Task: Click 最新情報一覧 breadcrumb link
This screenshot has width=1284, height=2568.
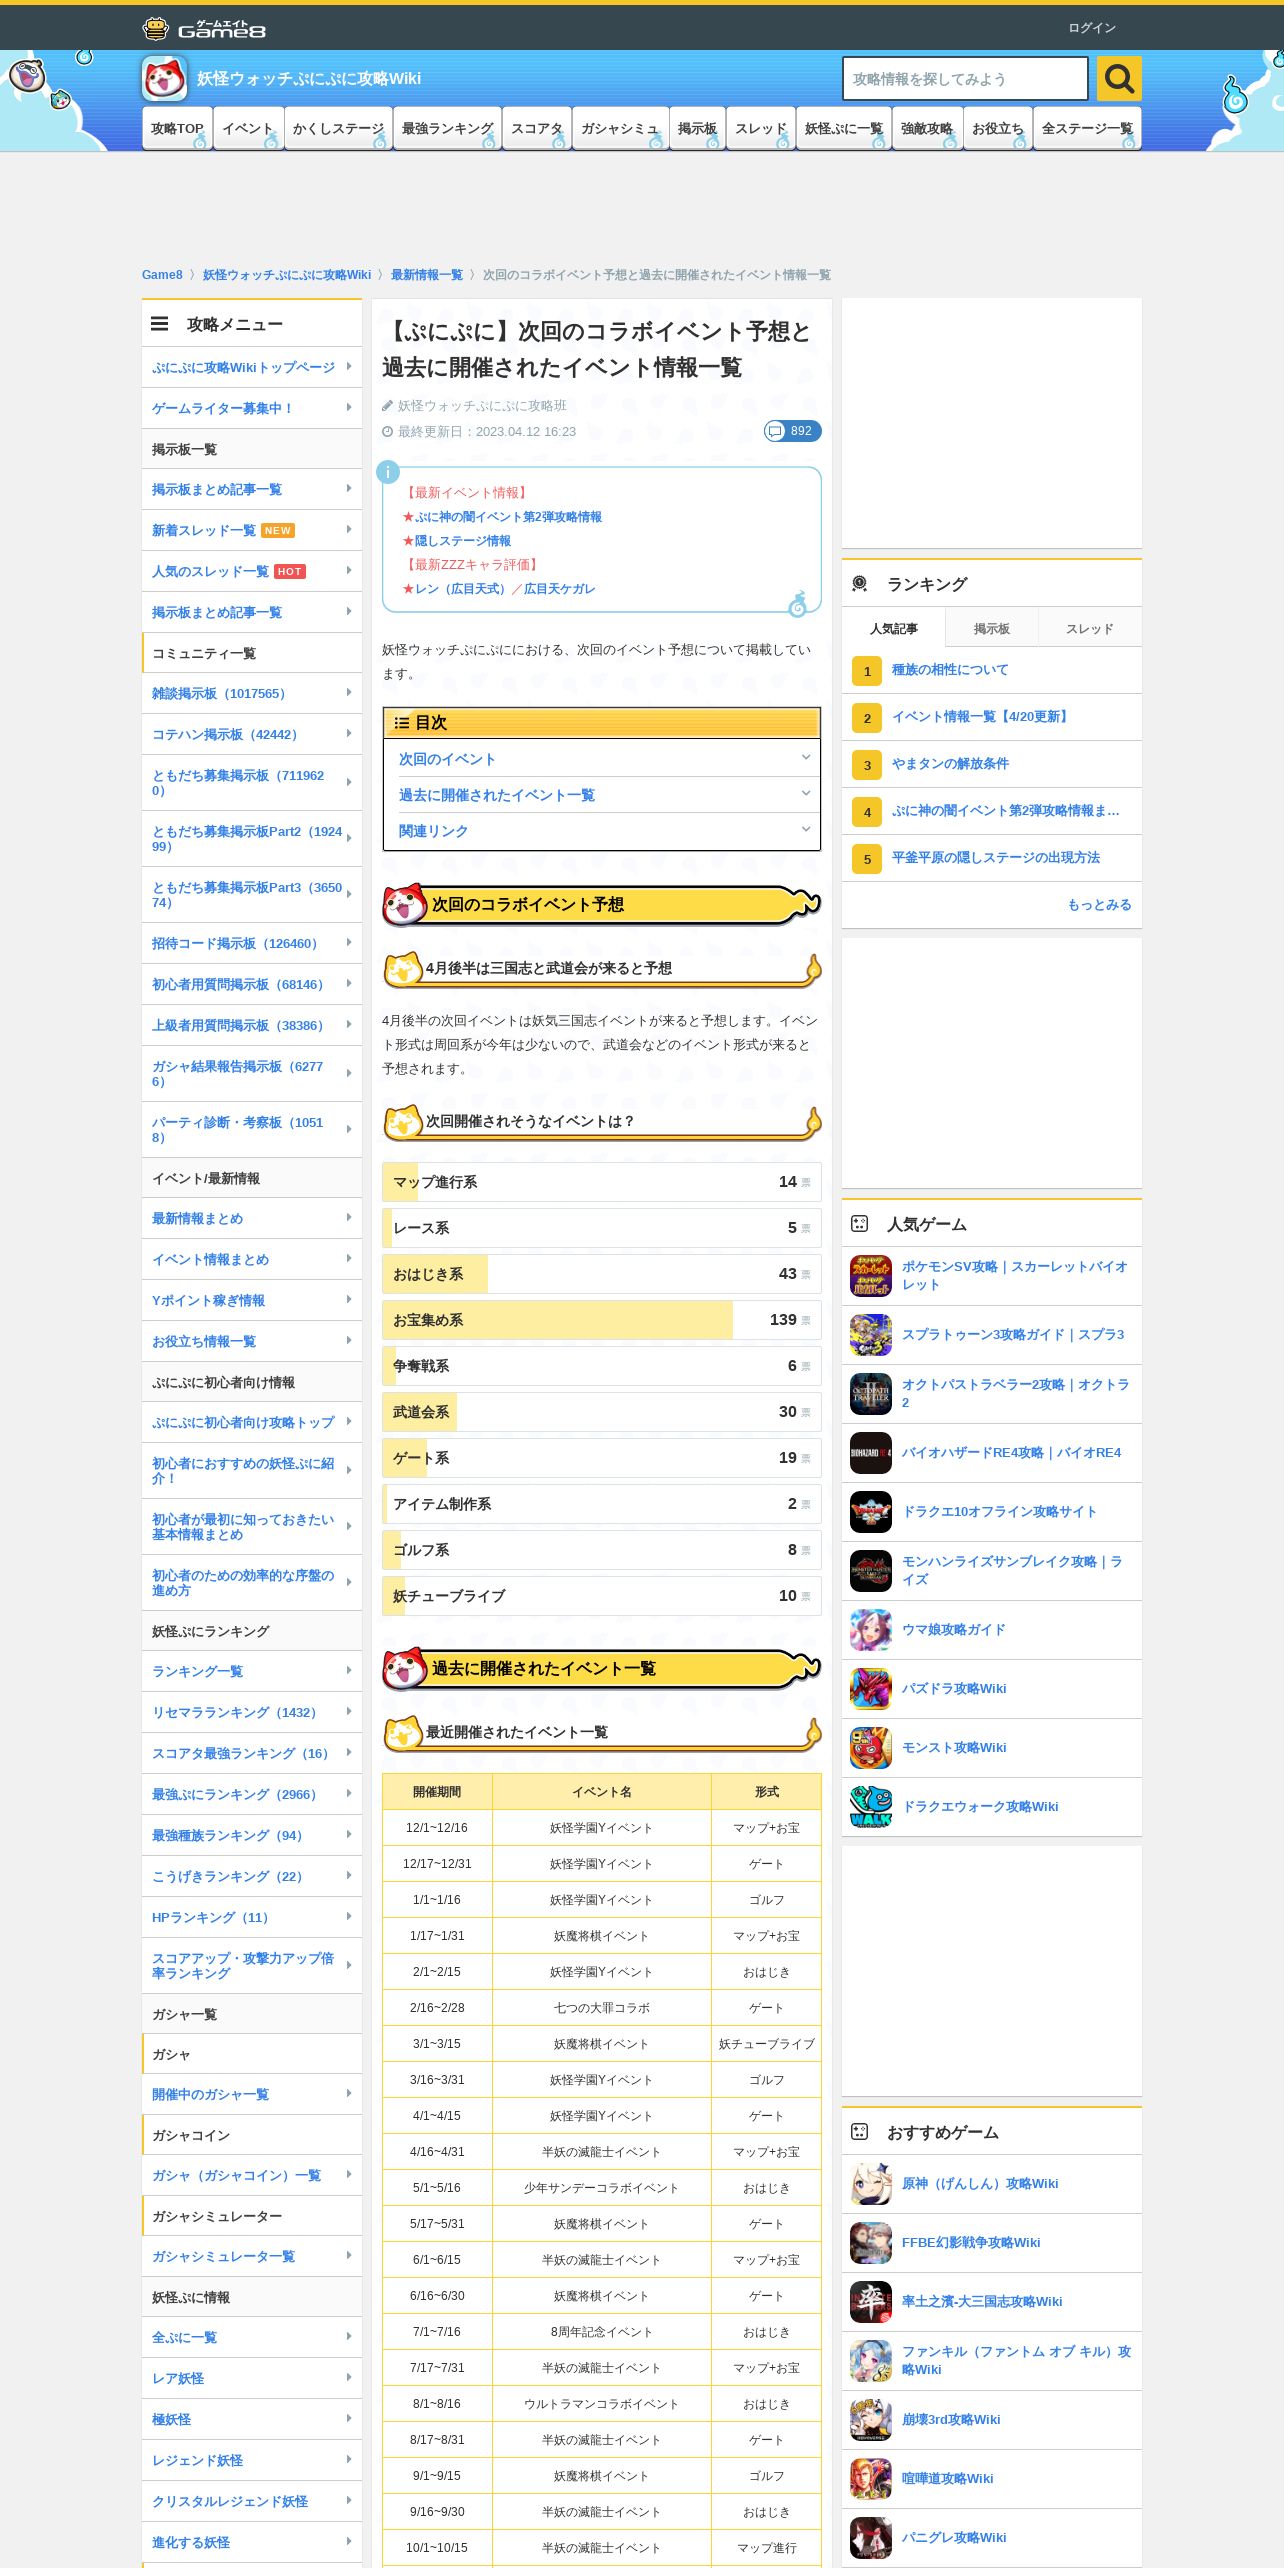Action: coord(427,275)
